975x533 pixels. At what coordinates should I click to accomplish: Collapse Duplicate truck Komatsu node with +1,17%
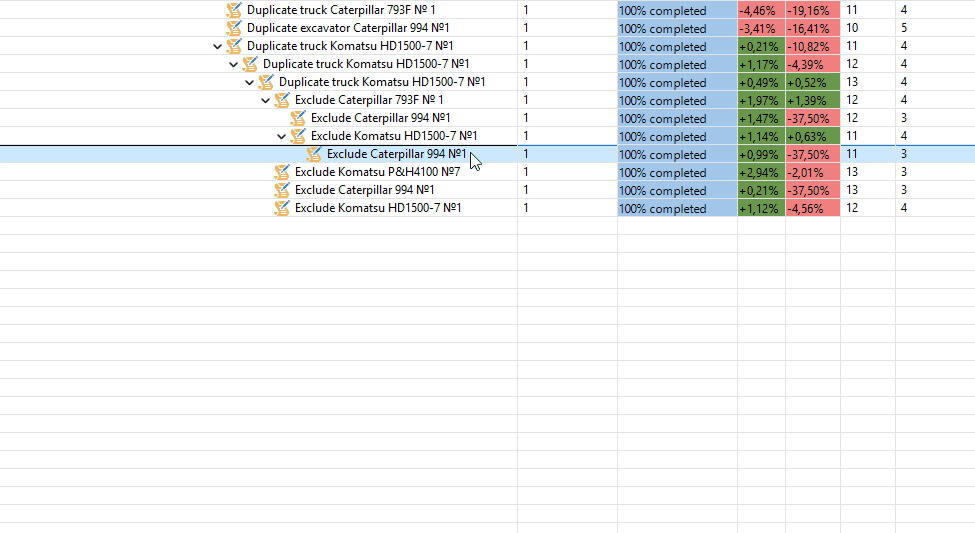pyautogui.click(x=233, y=65)
